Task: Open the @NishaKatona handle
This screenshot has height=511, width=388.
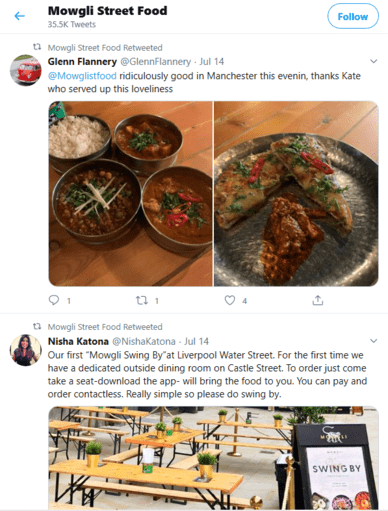Action: [144, 341]
